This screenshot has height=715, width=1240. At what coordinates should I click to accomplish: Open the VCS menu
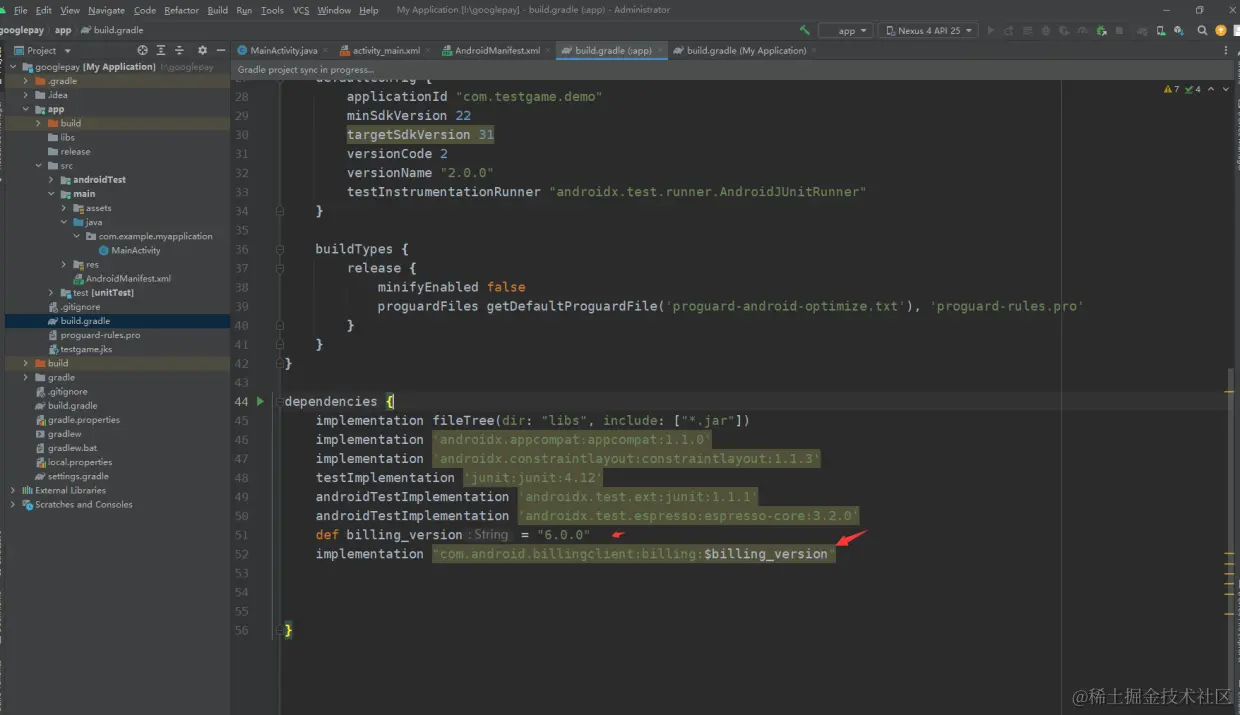301,10
